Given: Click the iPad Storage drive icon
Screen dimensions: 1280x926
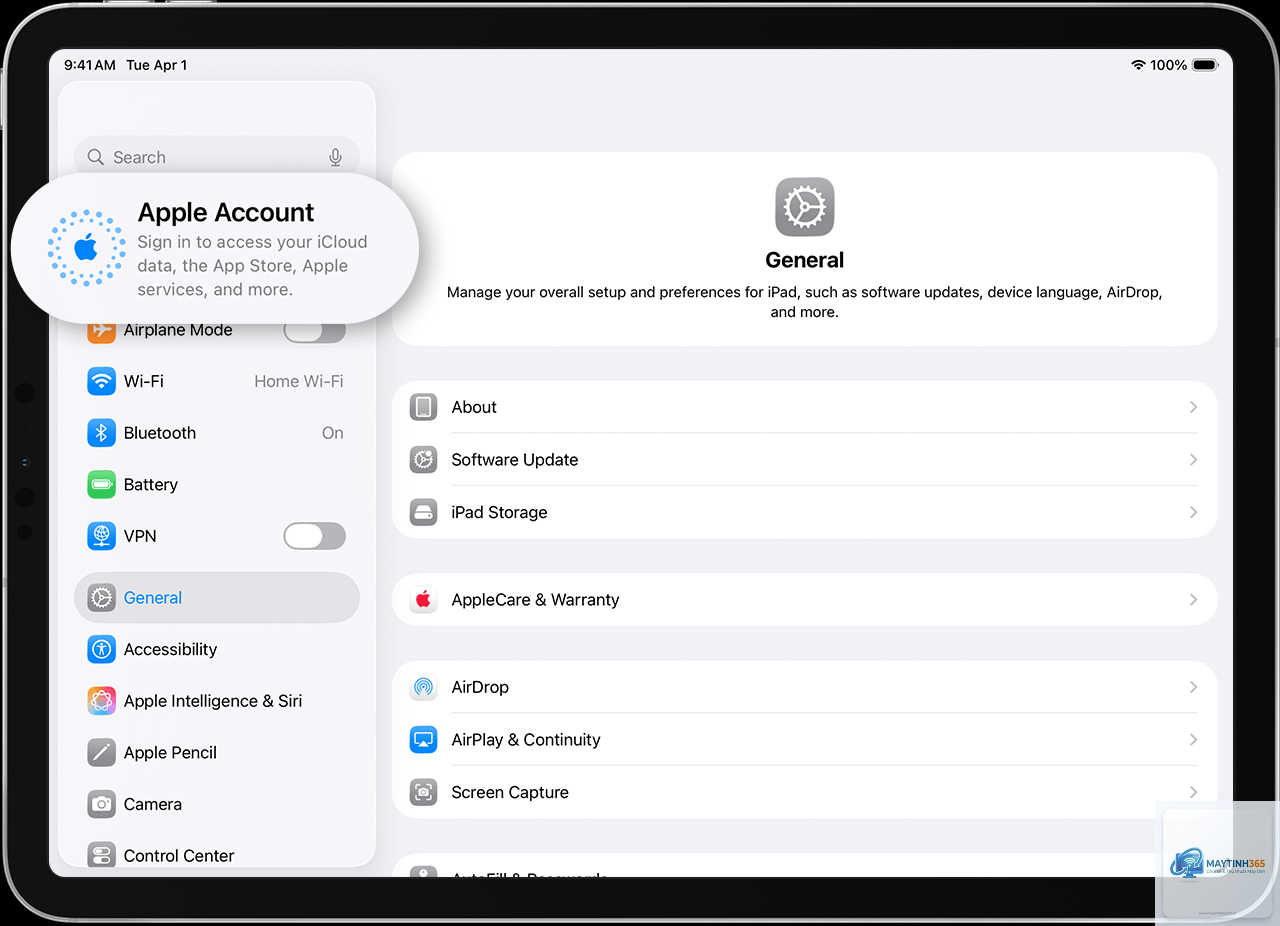Looking at the screenshot, I should (x=424, y=512).
